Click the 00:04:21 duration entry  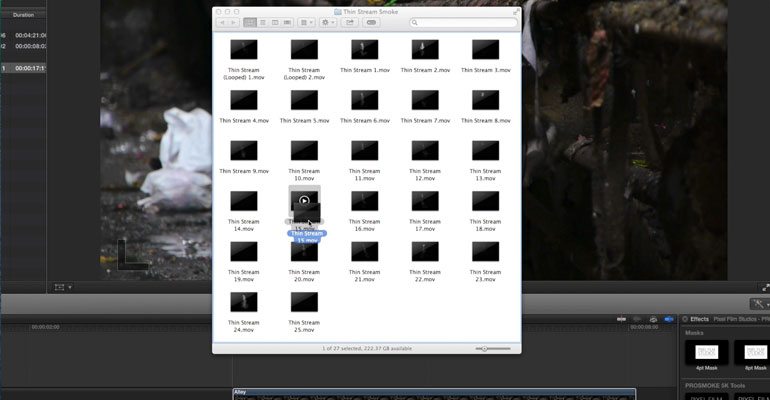(x=30, y=35)
